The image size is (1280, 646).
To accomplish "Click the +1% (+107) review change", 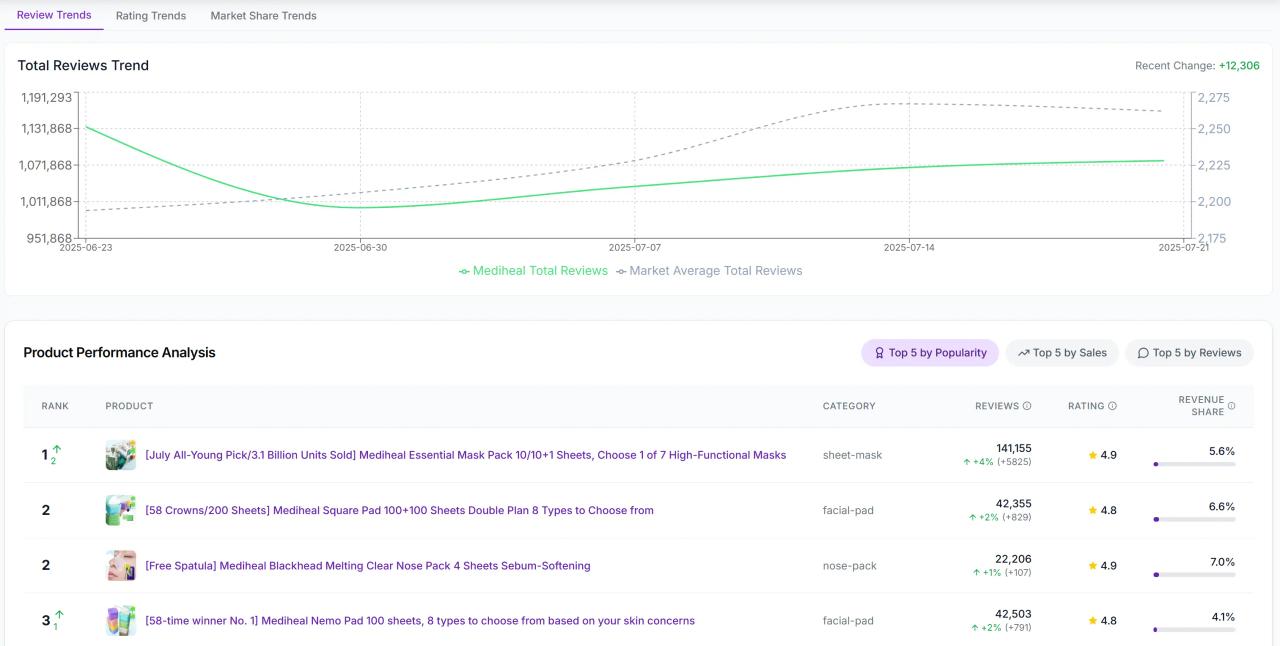I will (x=1001, y=573).
